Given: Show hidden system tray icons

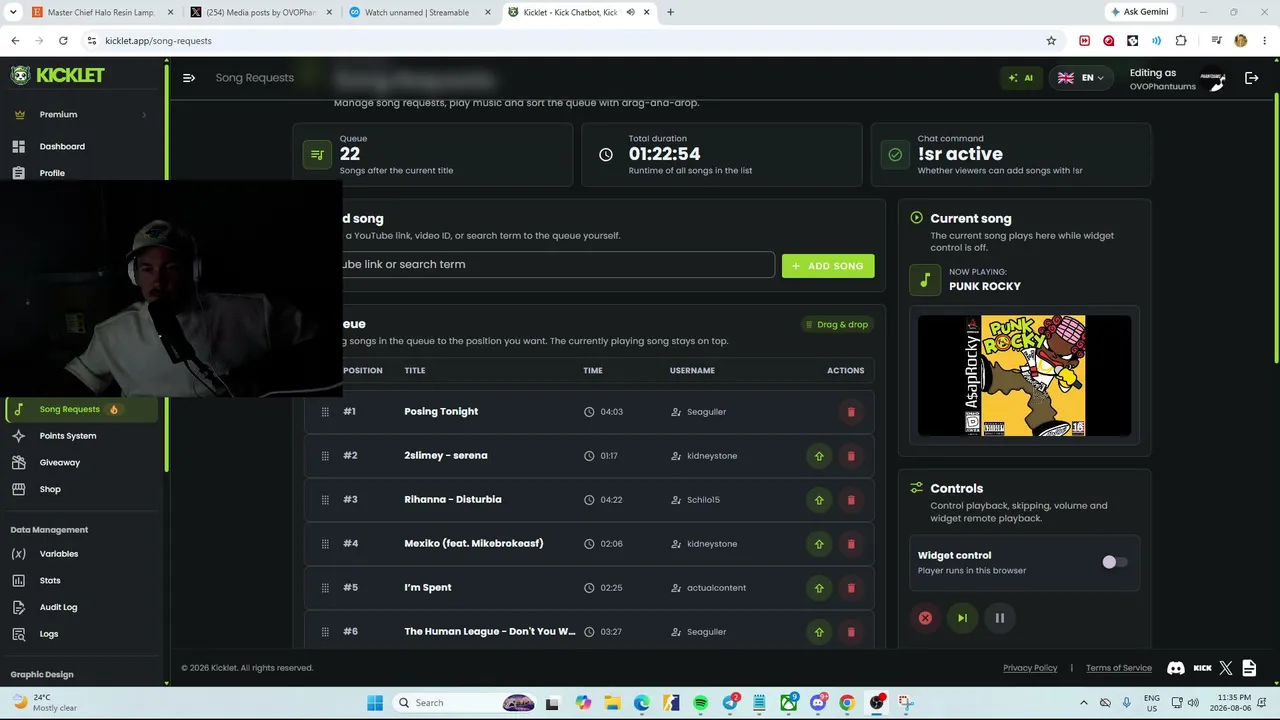Looking at the screenshot, I should (x=1083, y=703).
